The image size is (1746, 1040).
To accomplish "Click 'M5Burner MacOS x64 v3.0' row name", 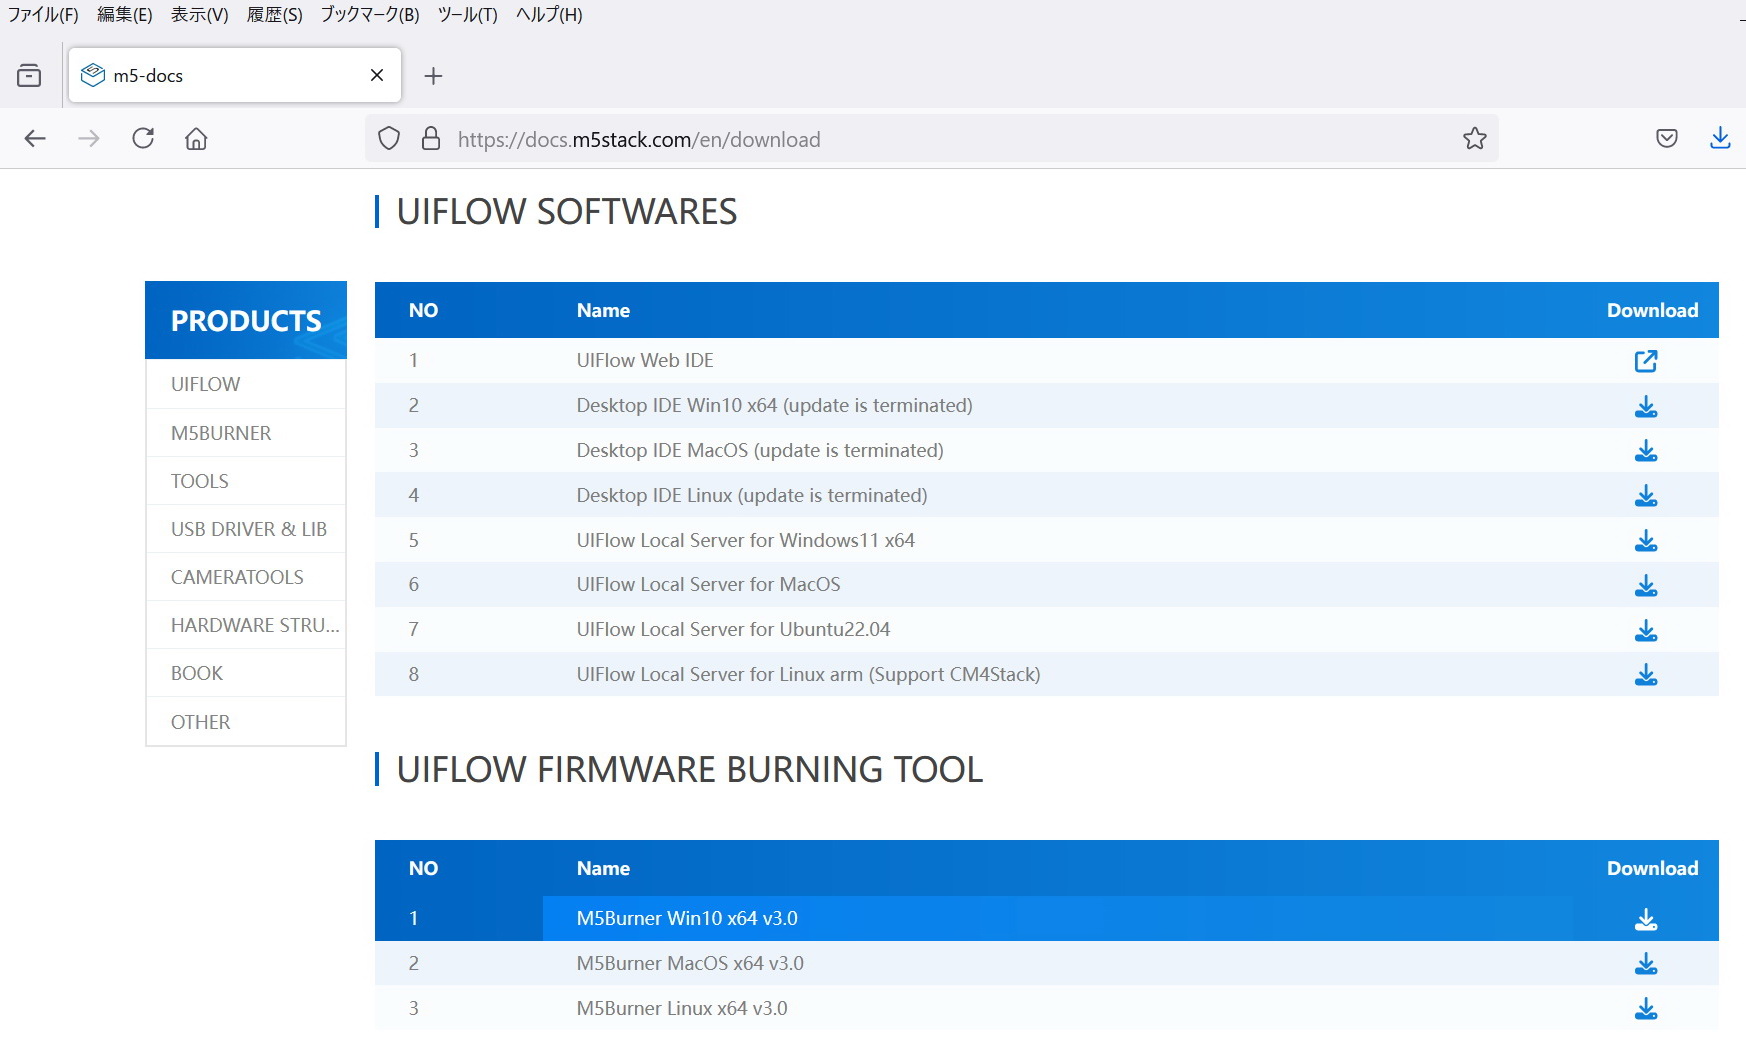I will pos(690,963).
